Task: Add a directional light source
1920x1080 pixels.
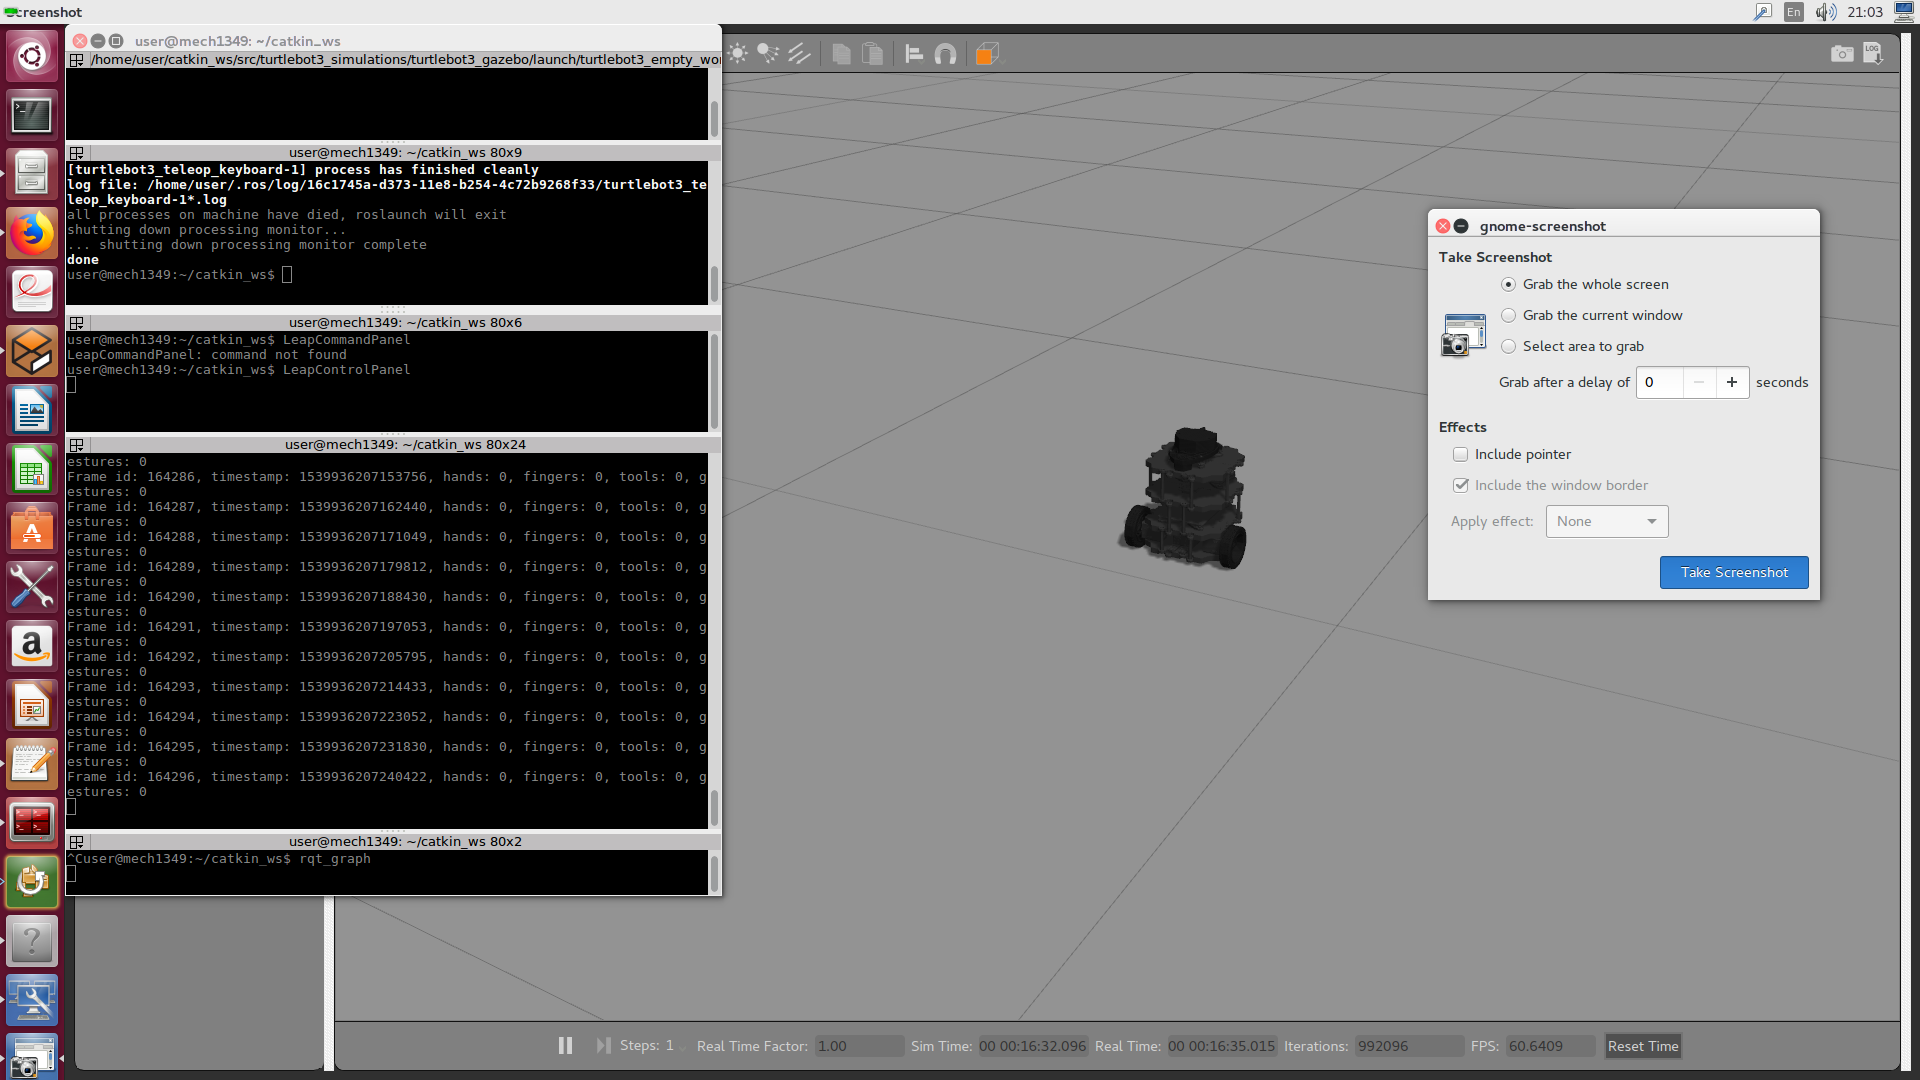Action: click(x=799, y=54)
